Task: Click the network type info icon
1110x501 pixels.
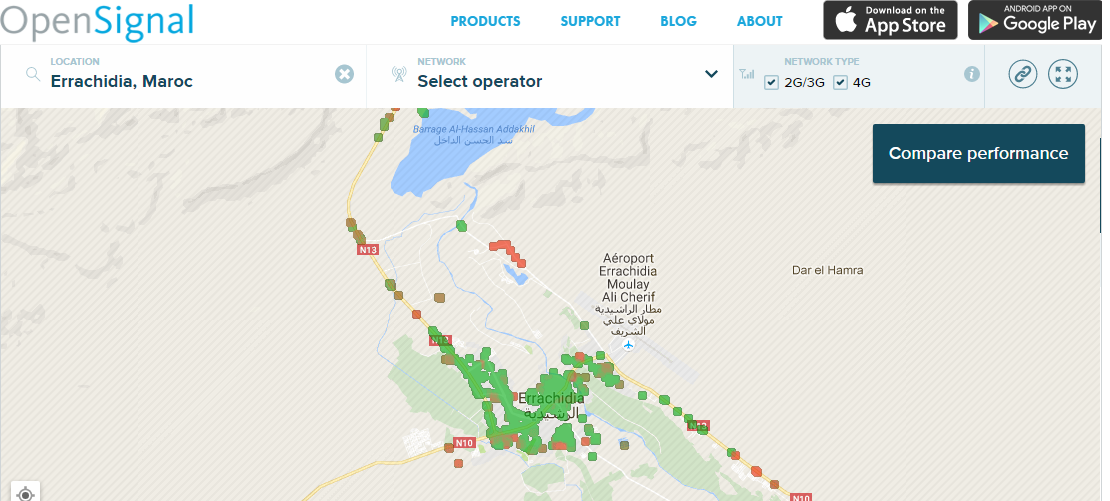Action: [x=972, y=74]
